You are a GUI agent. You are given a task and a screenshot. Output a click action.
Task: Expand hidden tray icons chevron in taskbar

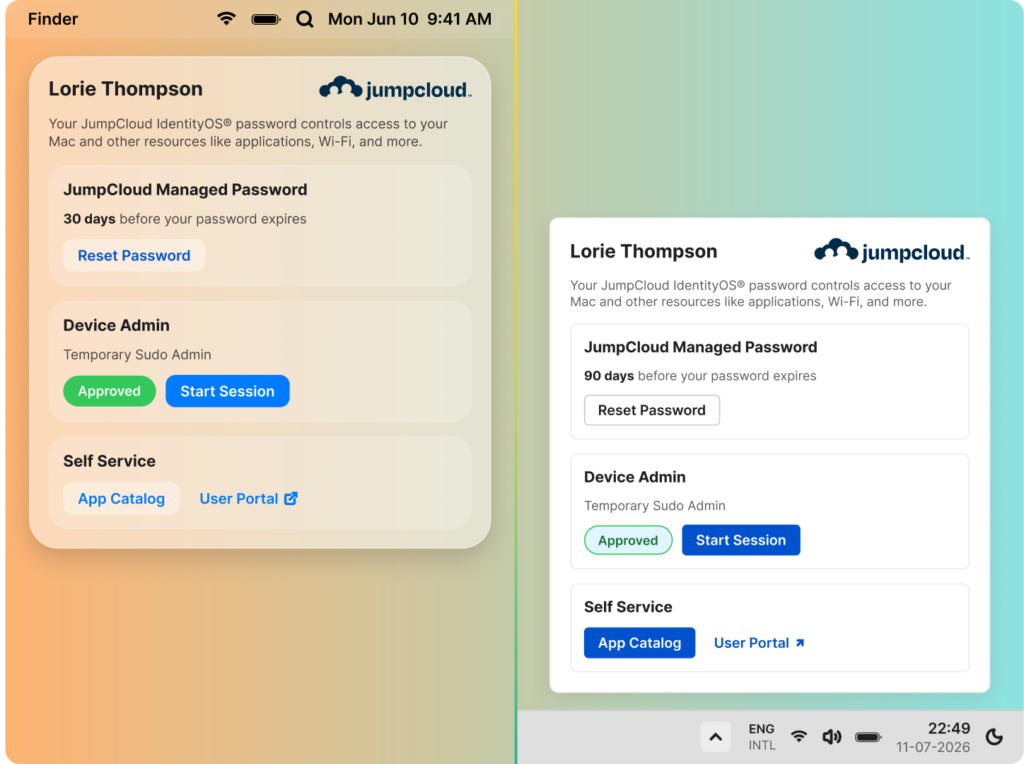click(716, 737)
